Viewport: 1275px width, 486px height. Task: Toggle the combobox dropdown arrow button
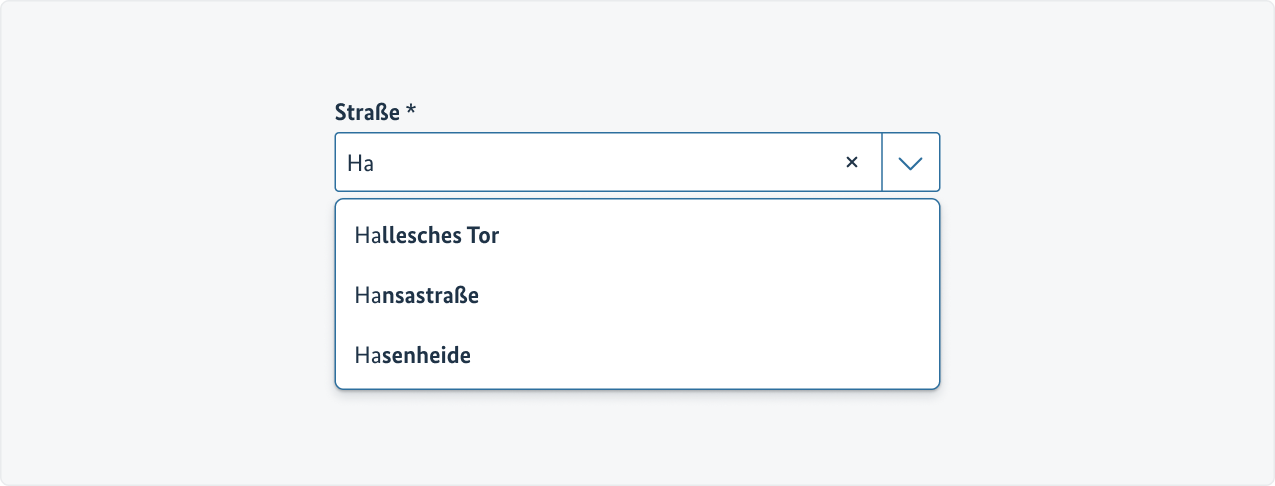pyautogui.click(x=910, y=163)
